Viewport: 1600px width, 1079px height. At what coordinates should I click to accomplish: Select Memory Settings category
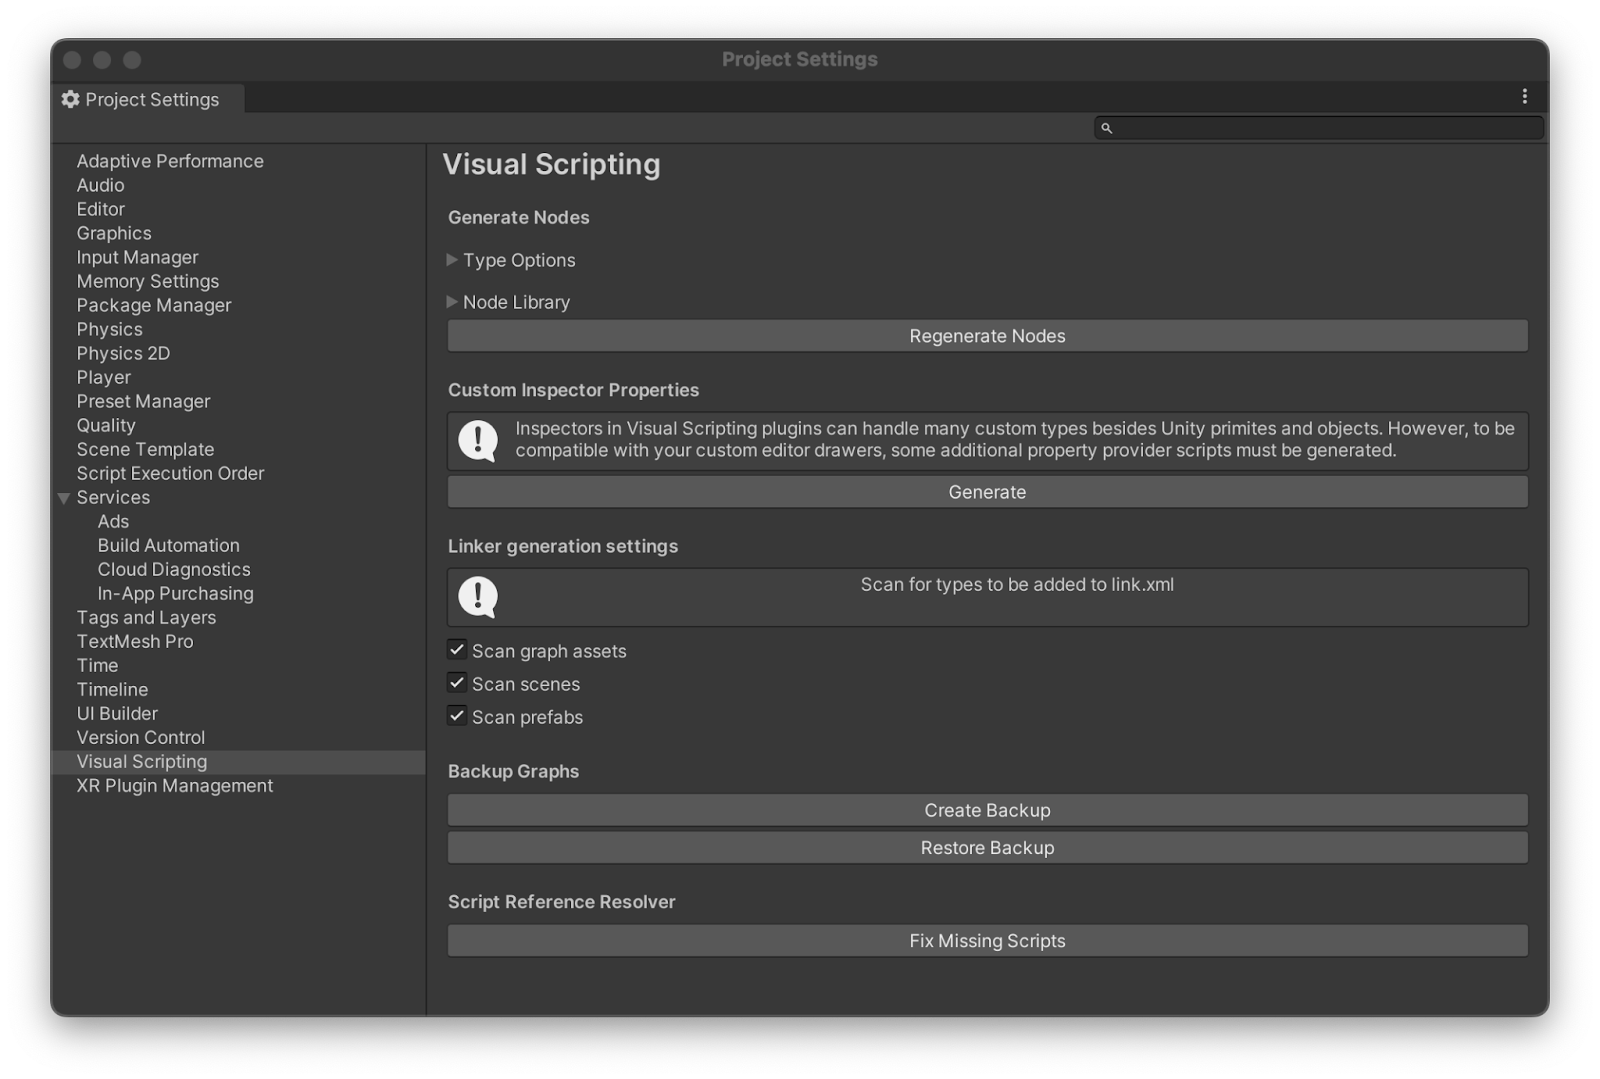147,281
